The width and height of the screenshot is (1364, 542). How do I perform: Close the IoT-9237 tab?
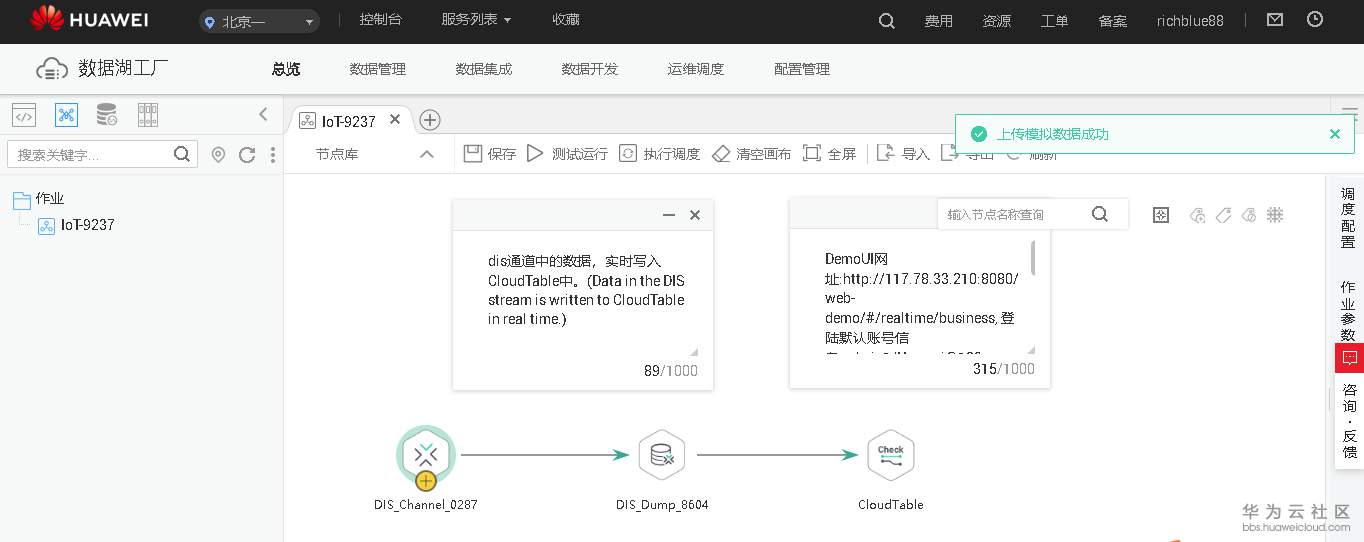pos(395,120)
